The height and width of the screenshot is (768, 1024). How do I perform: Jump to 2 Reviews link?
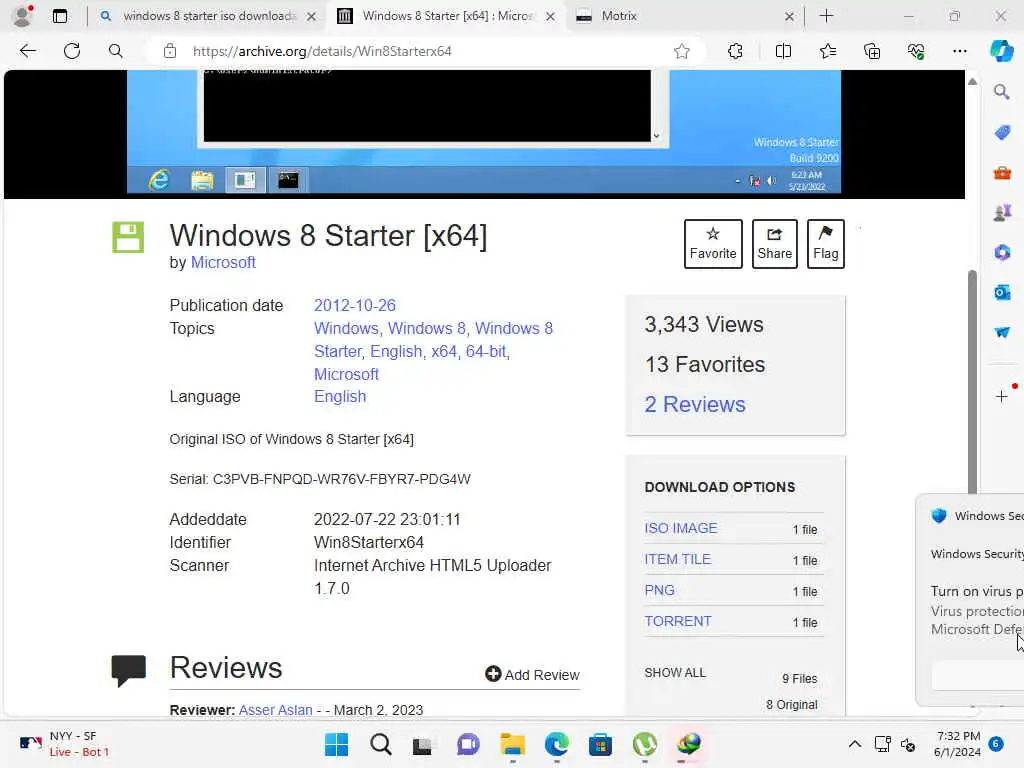pyautogui.click(x=695, y=404)
